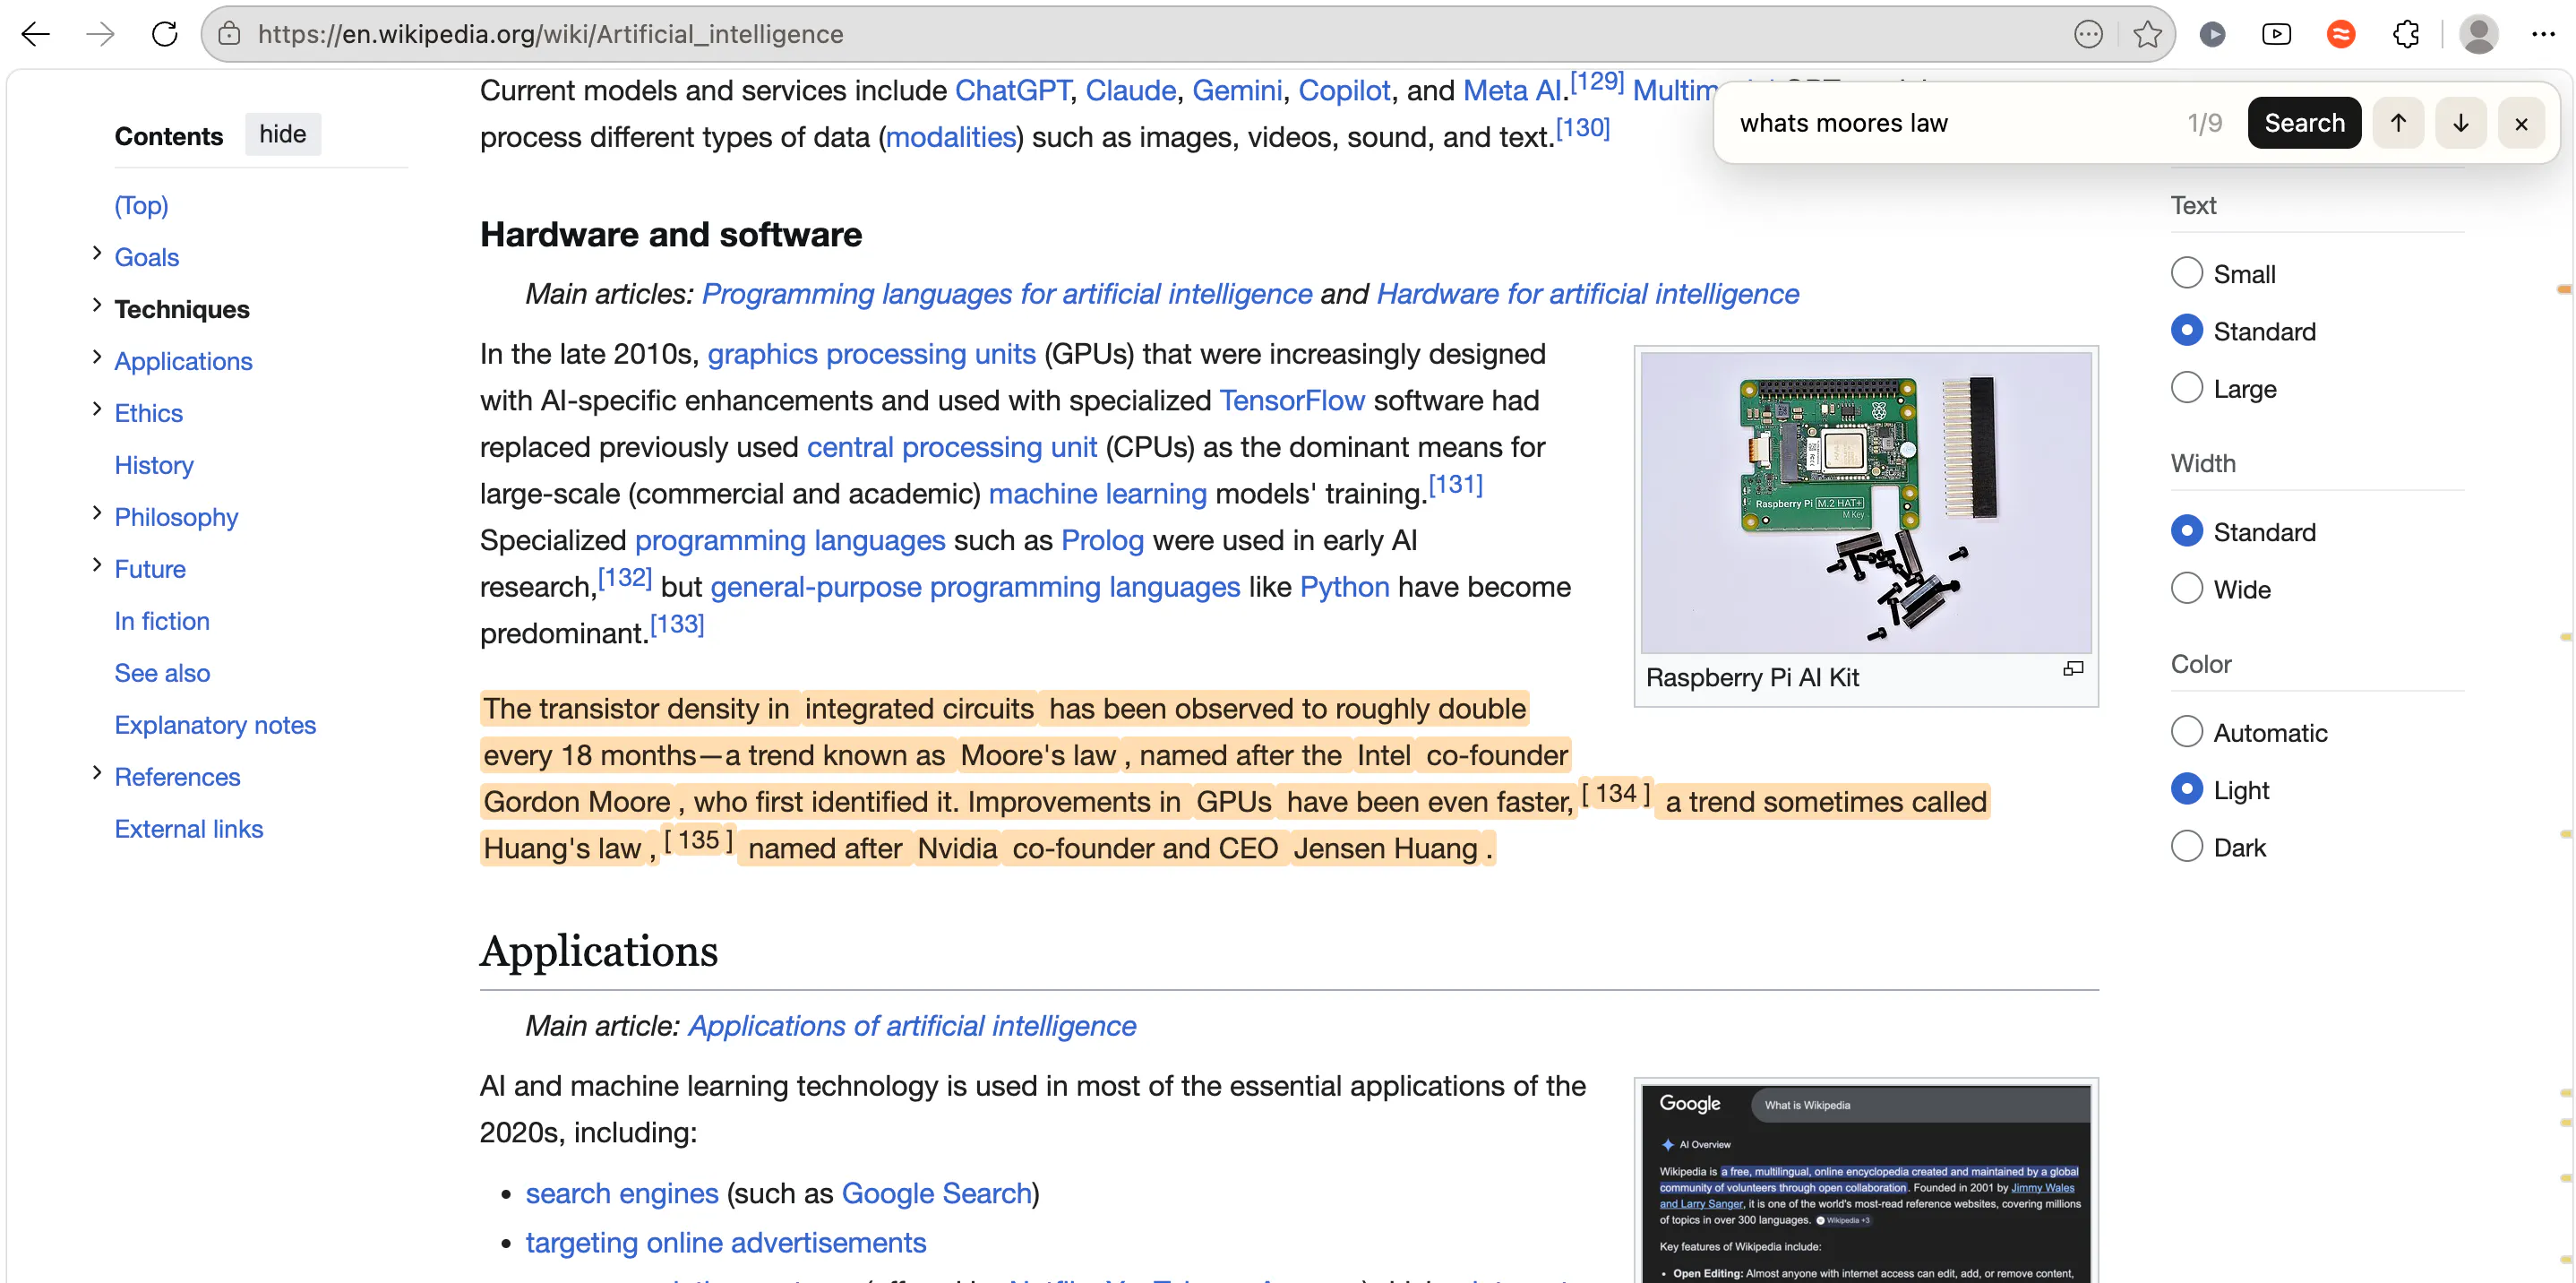
Task: Select Automatic color mode
Action: (2187, 732)
